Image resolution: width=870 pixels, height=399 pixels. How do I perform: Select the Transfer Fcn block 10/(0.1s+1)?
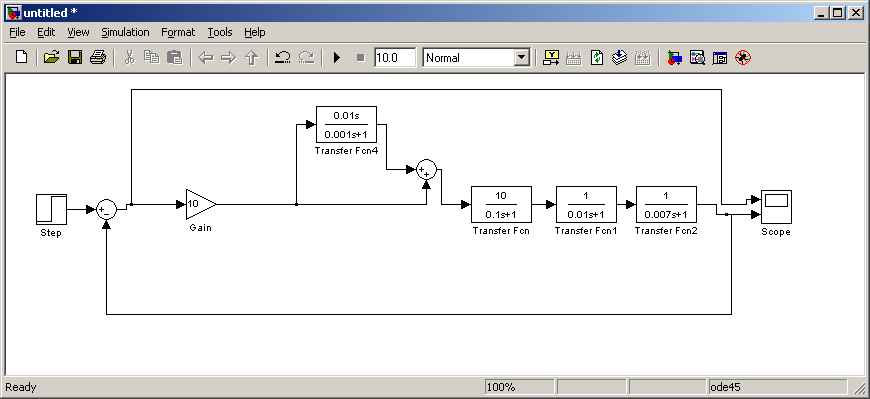click(501, 204)
